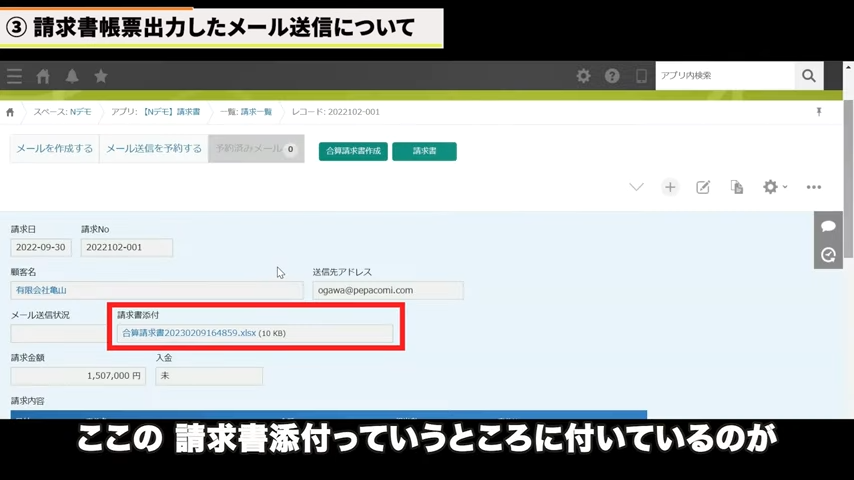The width and height of the screenshot is (854, 480).
Task: Click the 請求No value 2022102-001
Action: [x=126, y=247]
